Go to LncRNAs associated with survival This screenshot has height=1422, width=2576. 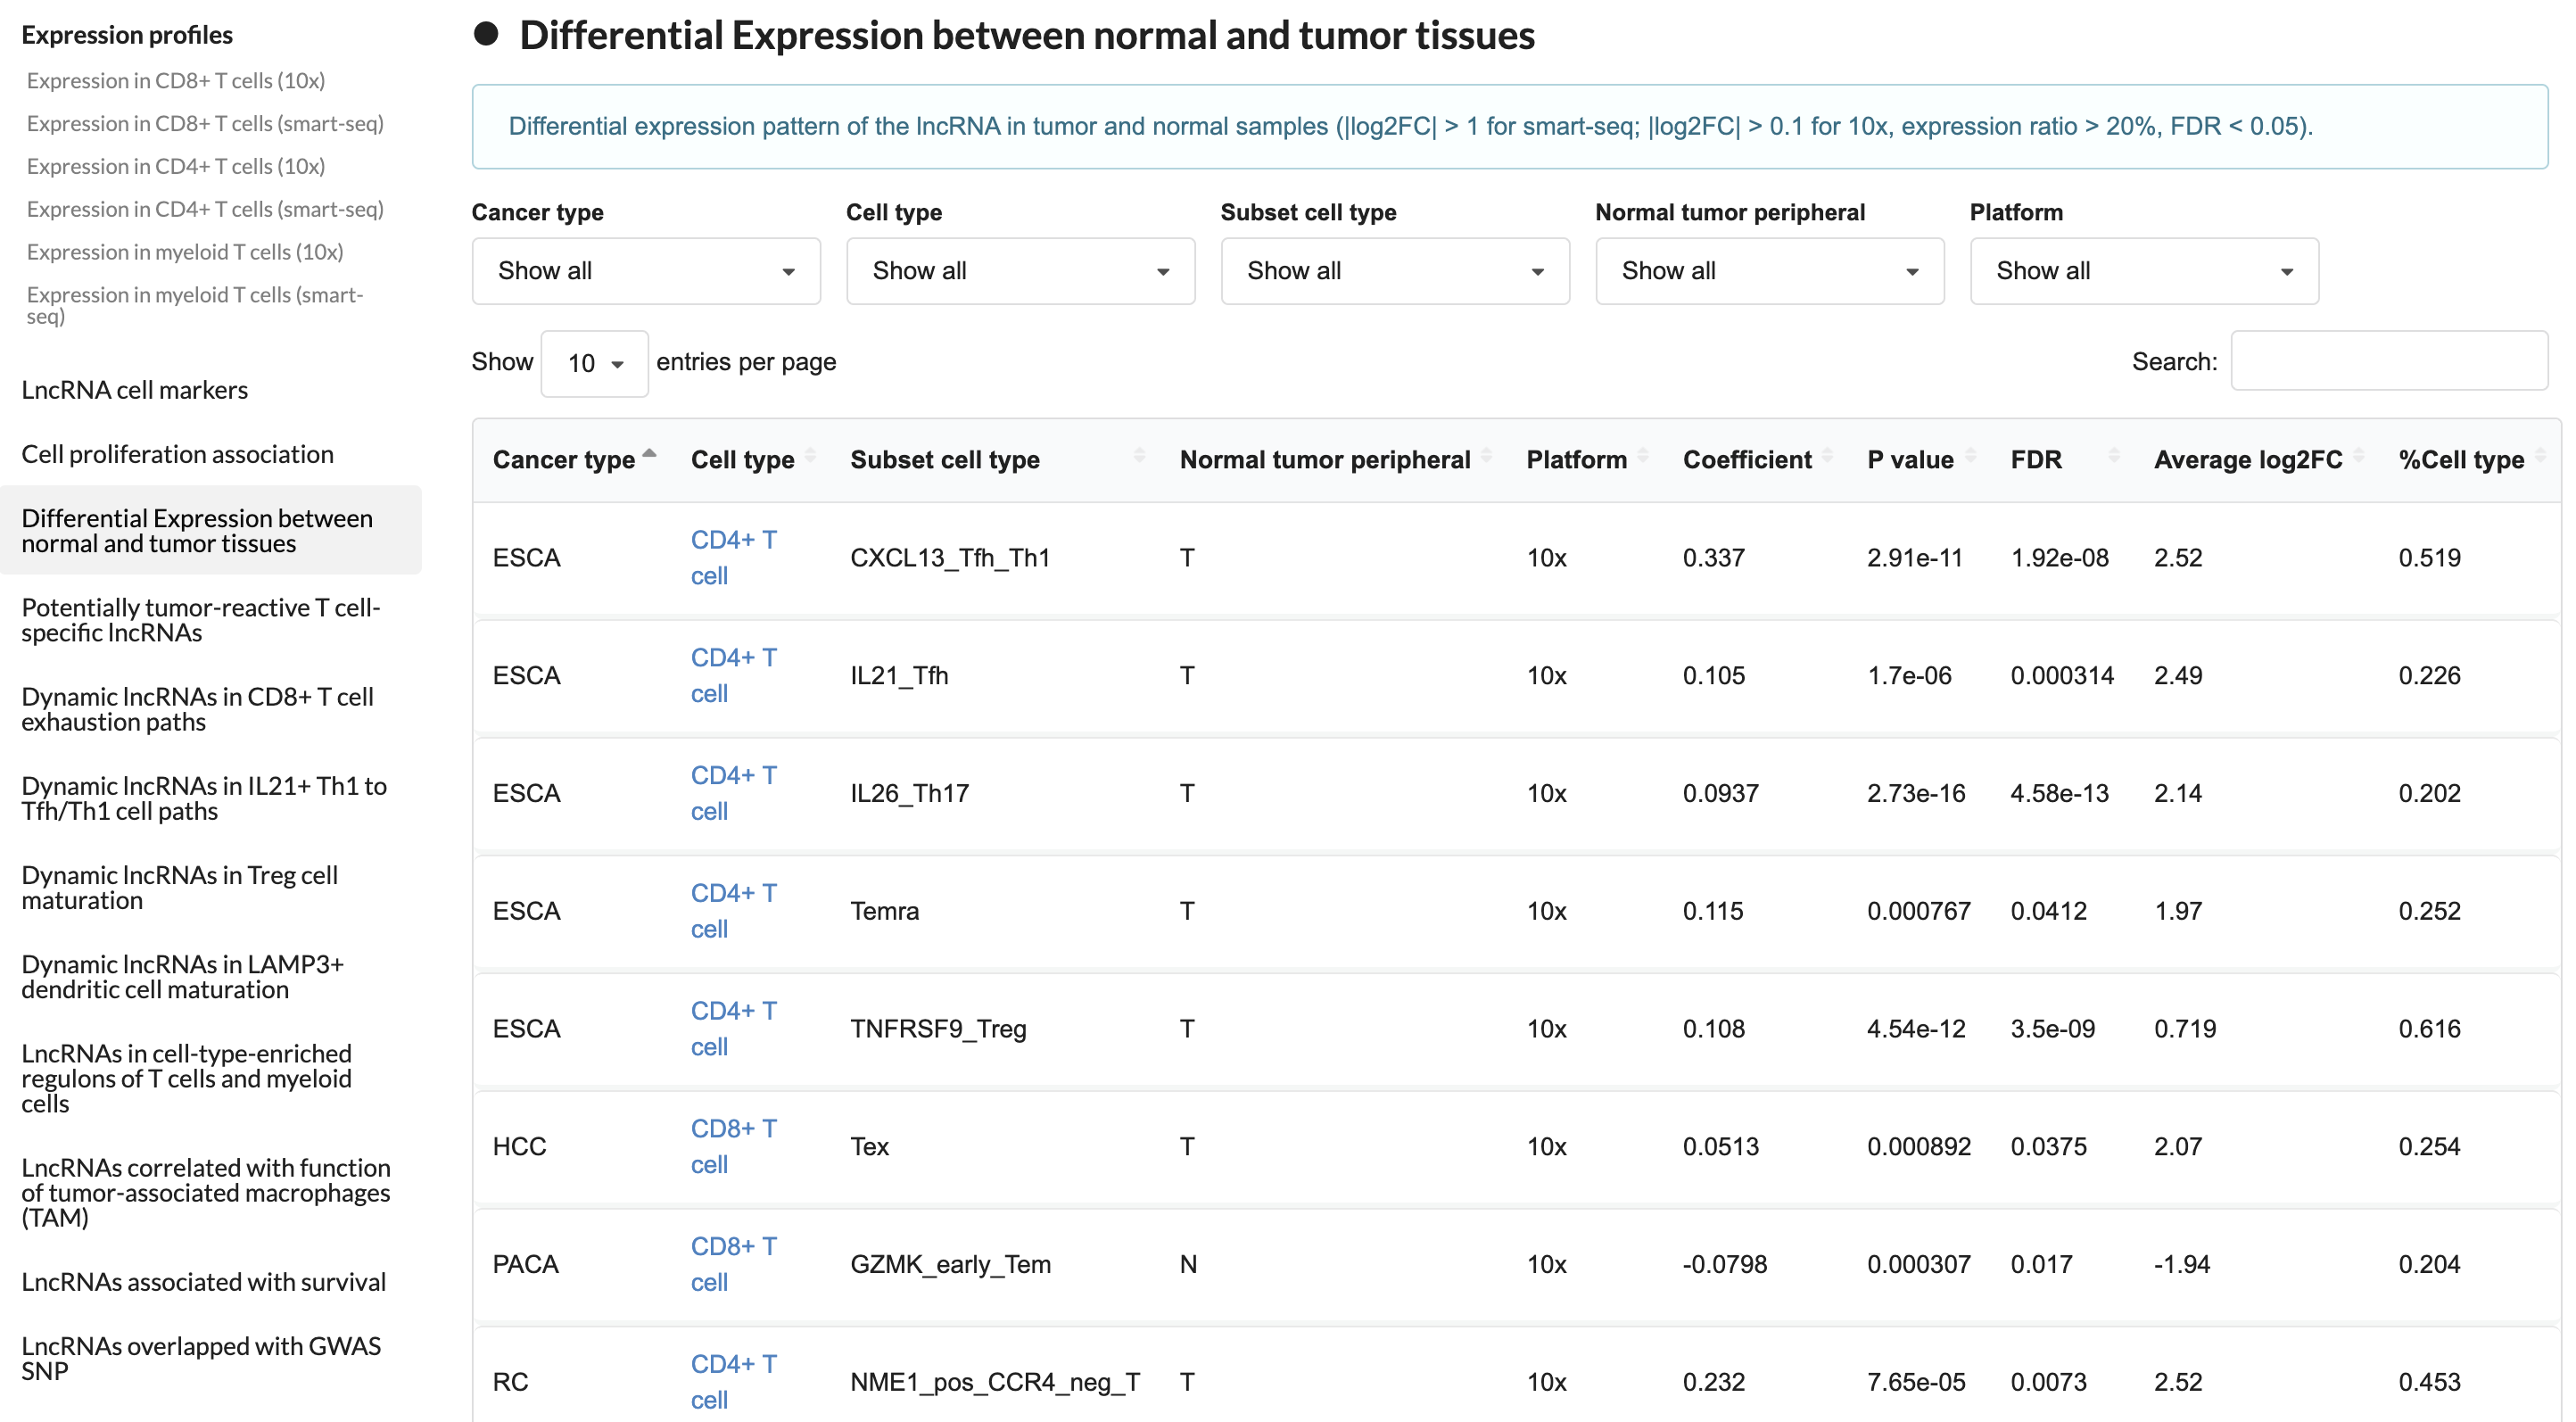(x=204, y=1282)
